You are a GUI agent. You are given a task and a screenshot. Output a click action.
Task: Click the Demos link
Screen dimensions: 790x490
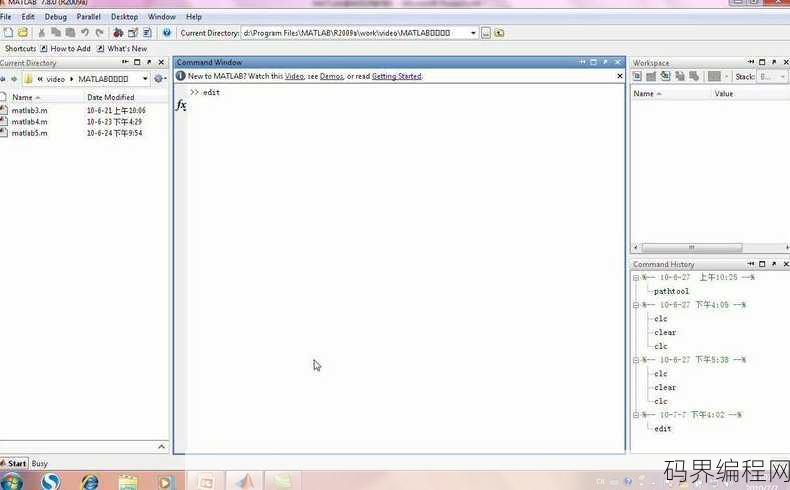[332, 76]
